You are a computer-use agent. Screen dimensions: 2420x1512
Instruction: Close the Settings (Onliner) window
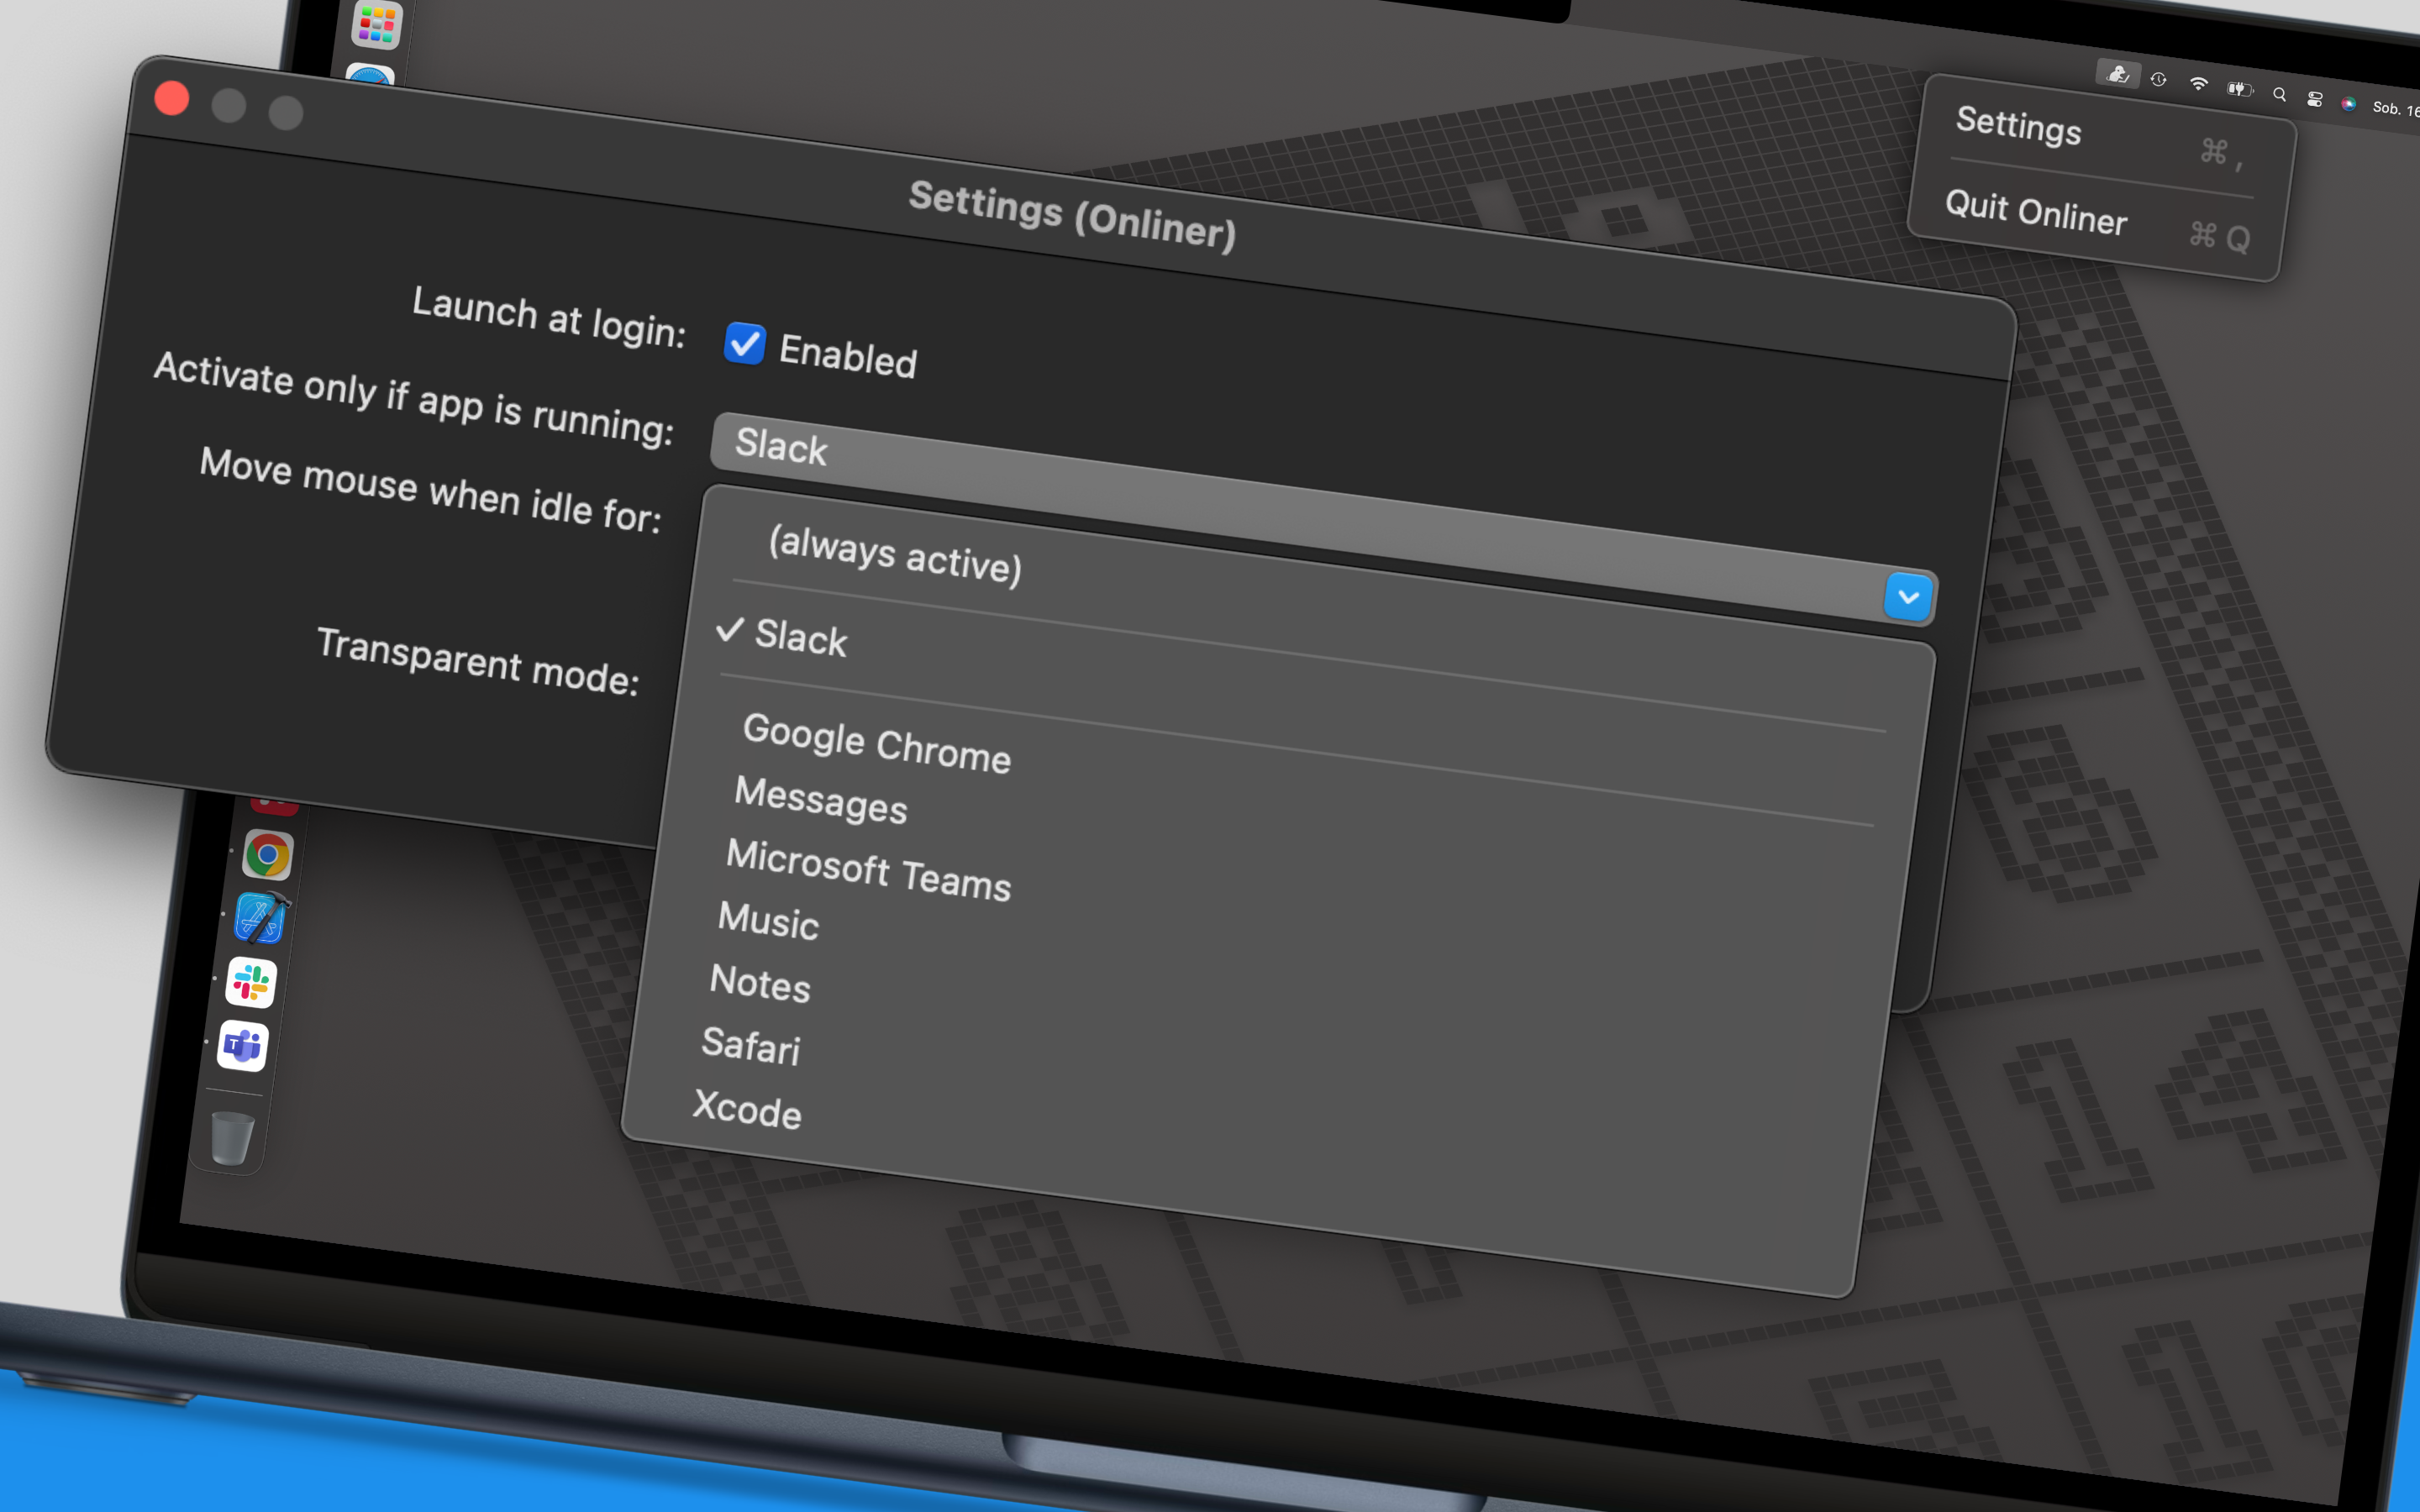tap(172, 98)
